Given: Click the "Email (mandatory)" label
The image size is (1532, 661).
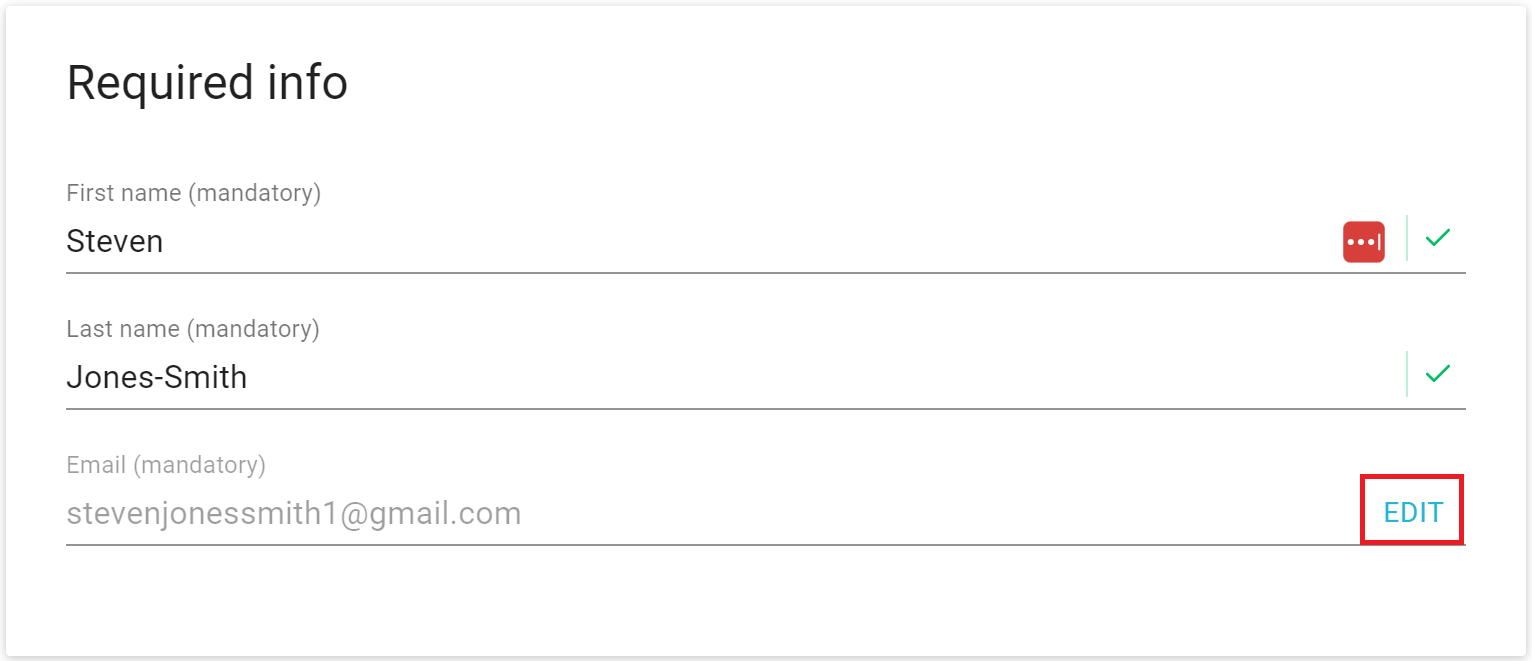Looking at the screenshot, I should click(x=166, y=465).
